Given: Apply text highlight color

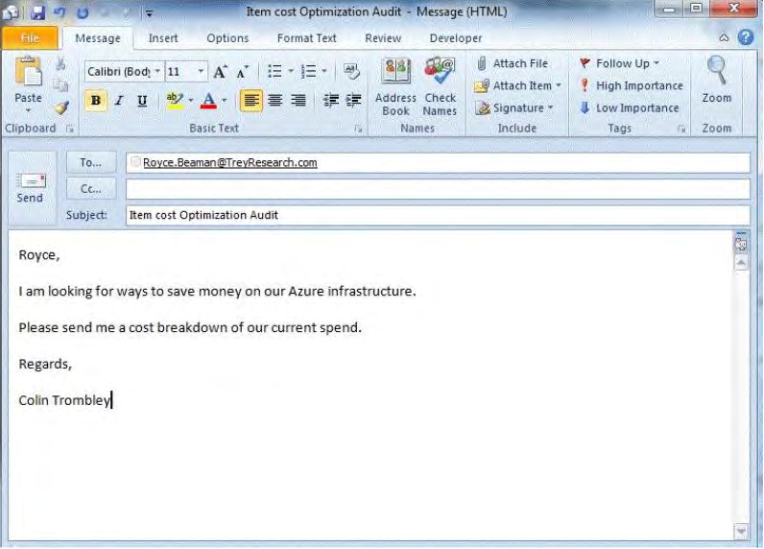Looking at the screenshot, I should pos(174,100).
